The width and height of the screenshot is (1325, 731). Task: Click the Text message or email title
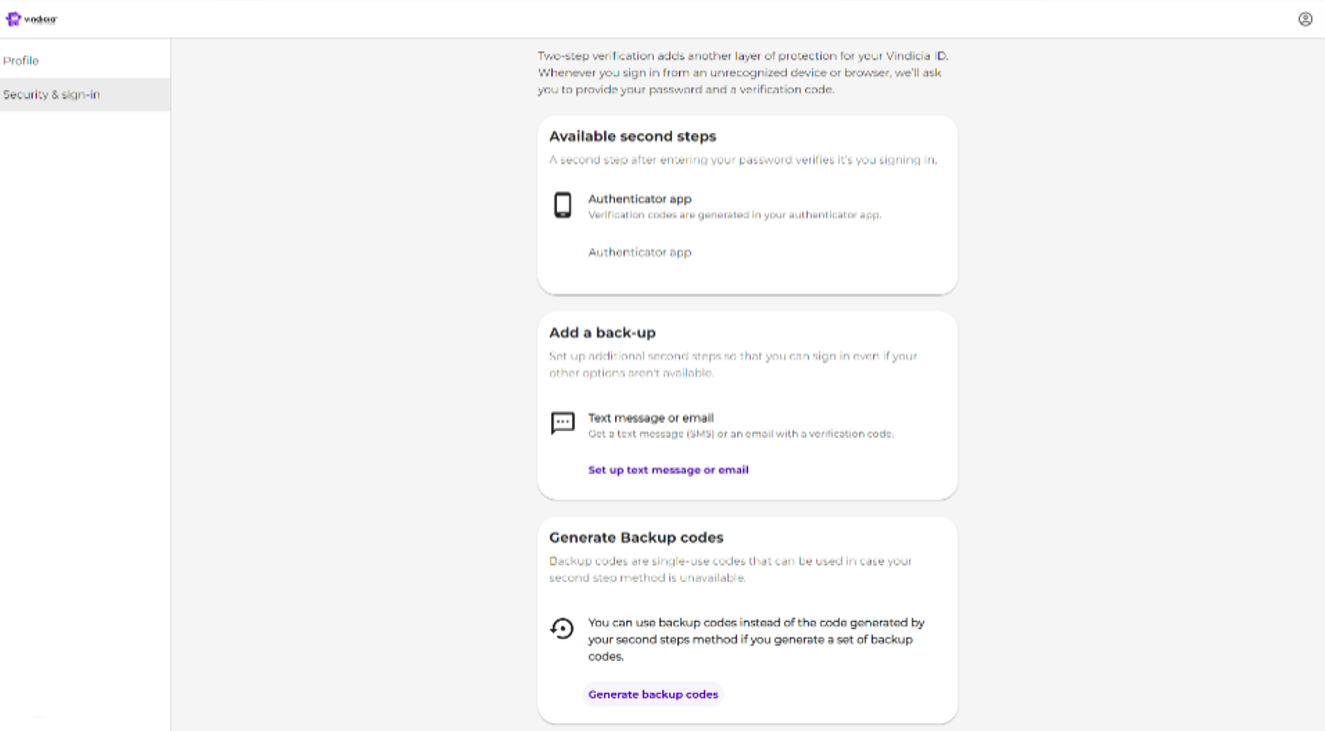(x=651, y=418)
